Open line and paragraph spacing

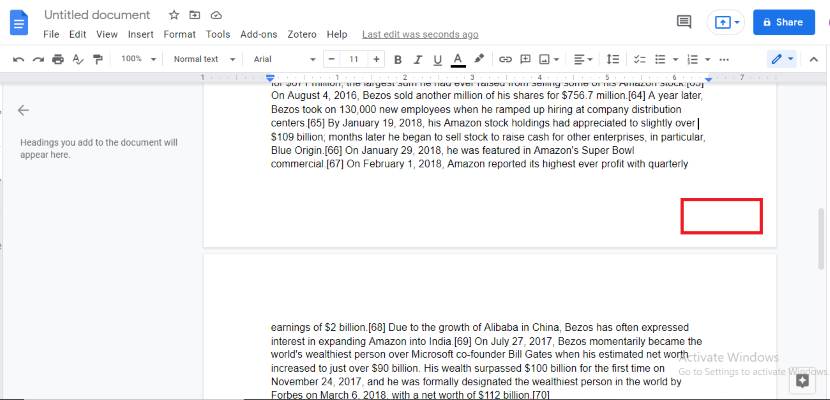[612, 59]
